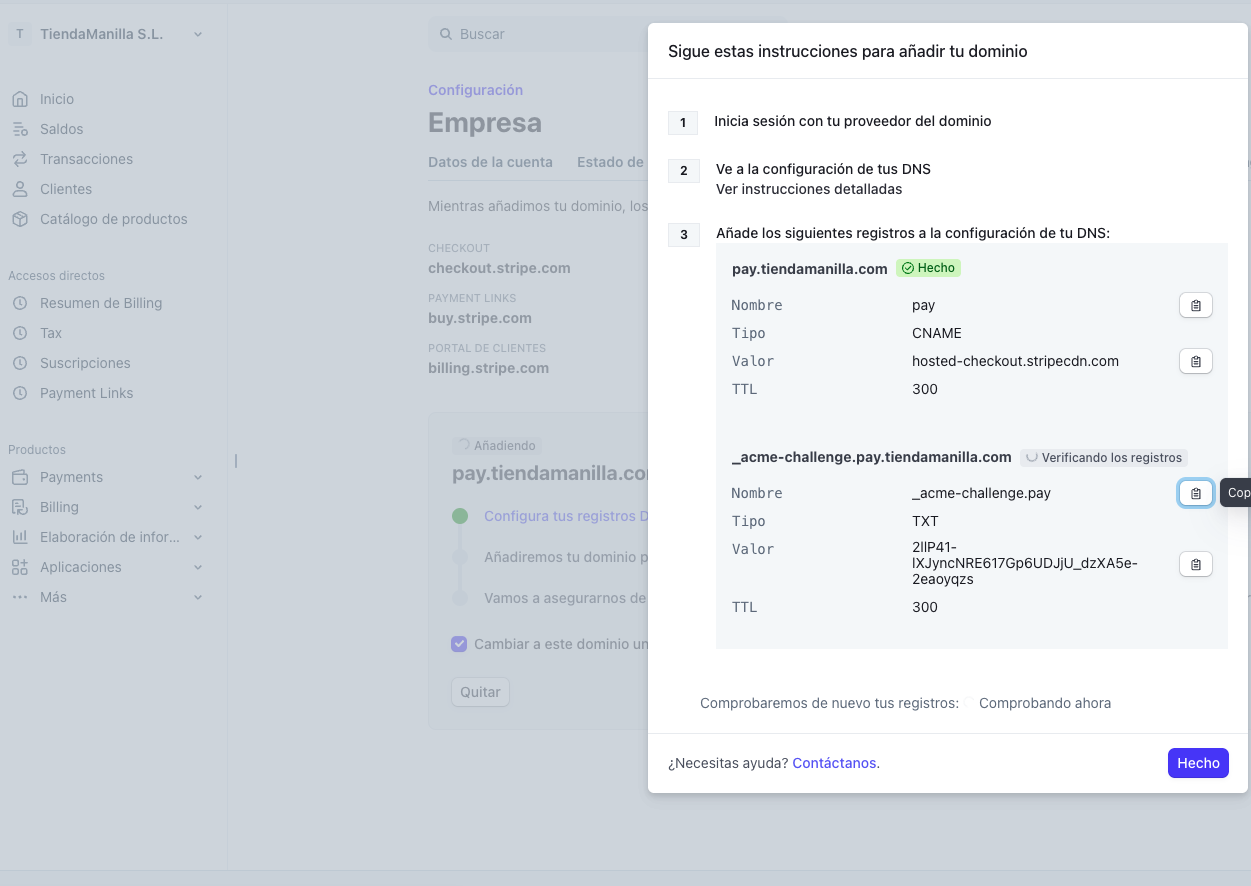1251x886 pixels.
Task: Open Catálogo de productos in the sidebar
Action: (114, 219)
